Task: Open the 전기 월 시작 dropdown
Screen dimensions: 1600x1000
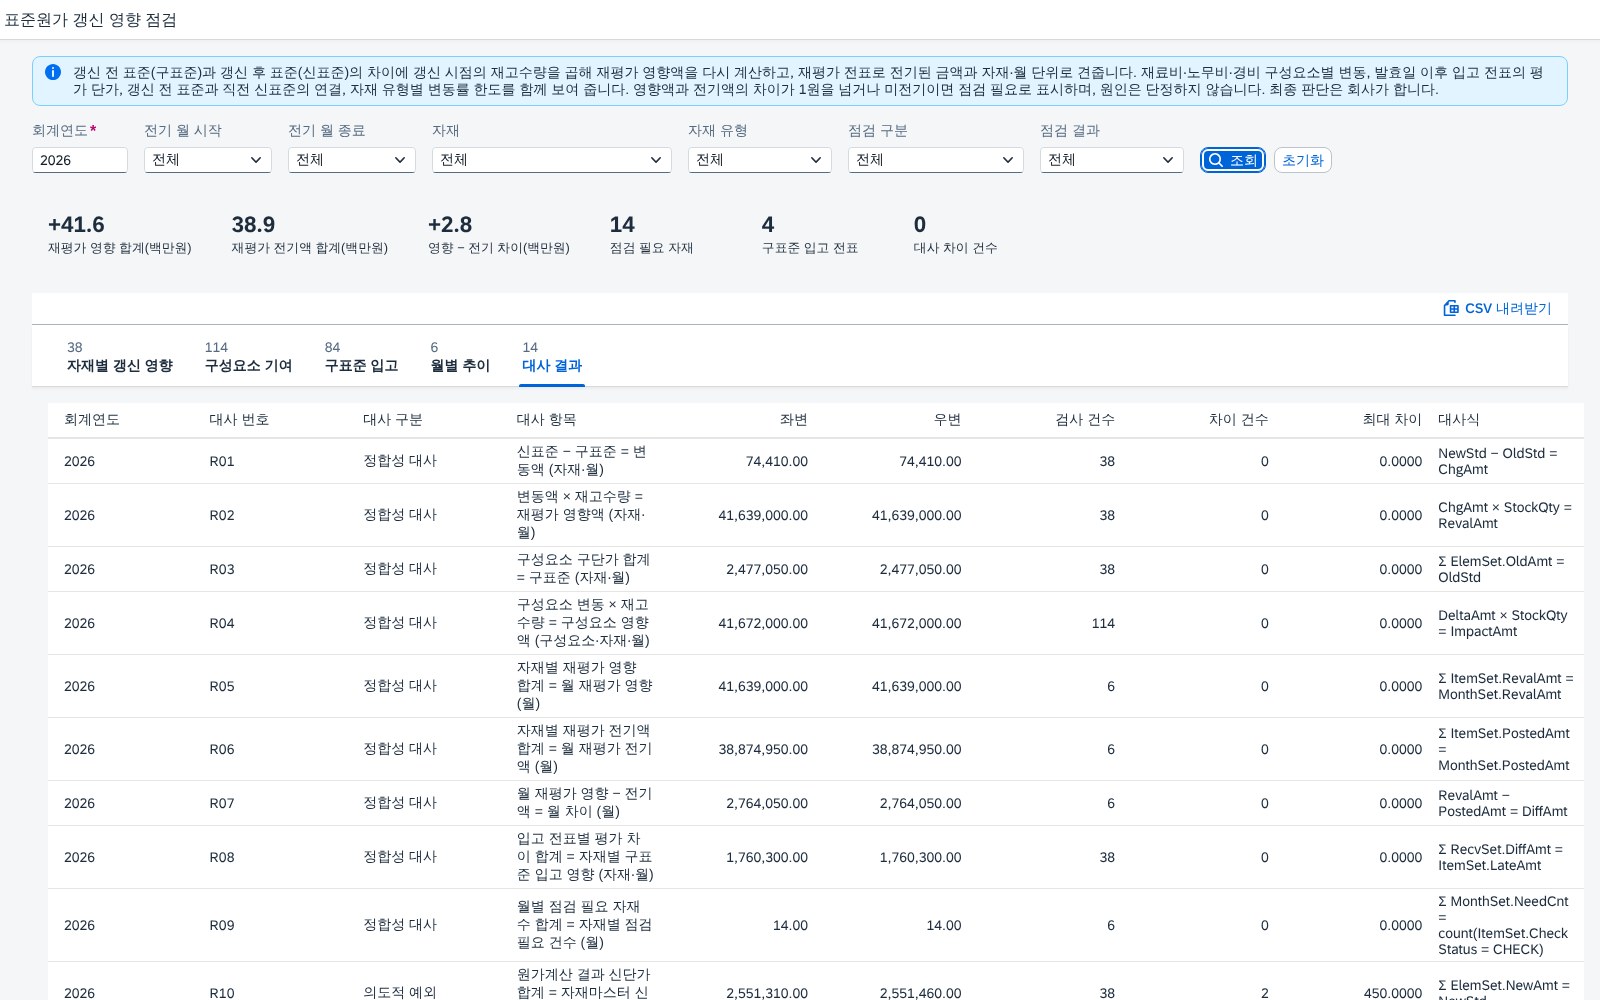Action: (x=208, y=160)
